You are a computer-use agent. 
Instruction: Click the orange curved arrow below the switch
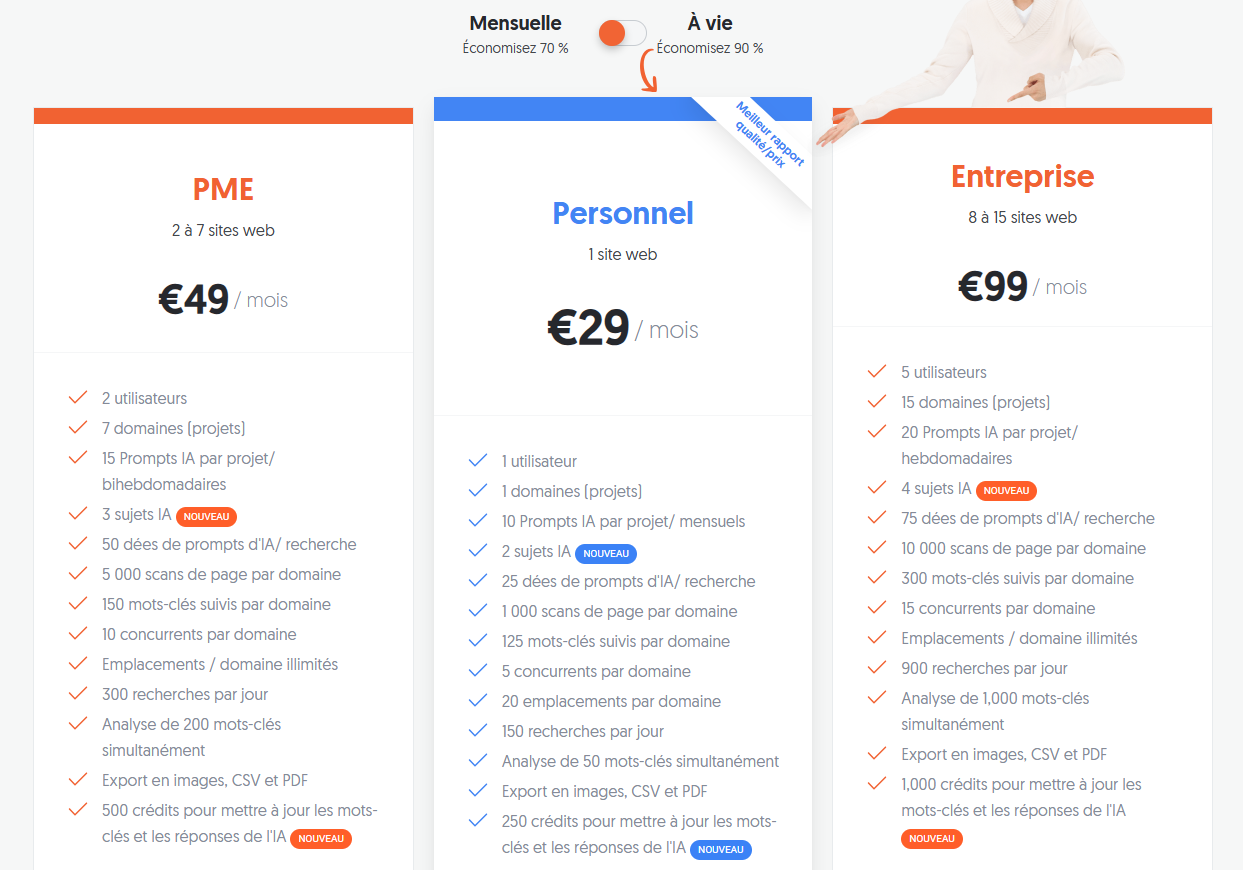[x=648, y=72]
